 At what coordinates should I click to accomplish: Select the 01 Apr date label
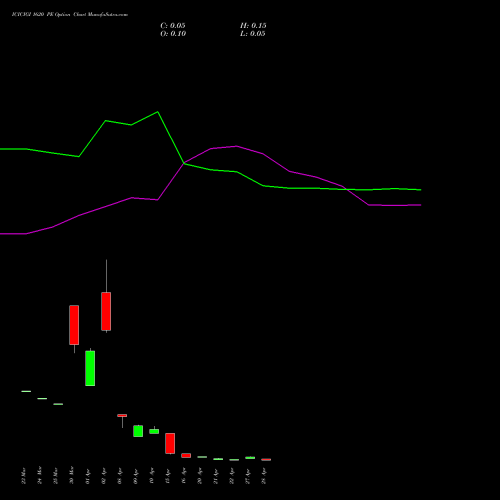tap(88, 476)
